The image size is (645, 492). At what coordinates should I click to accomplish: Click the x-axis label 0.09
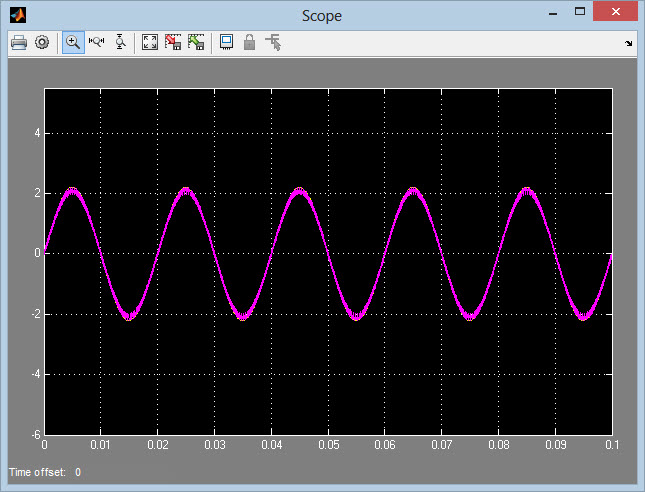tap(556, 445)
